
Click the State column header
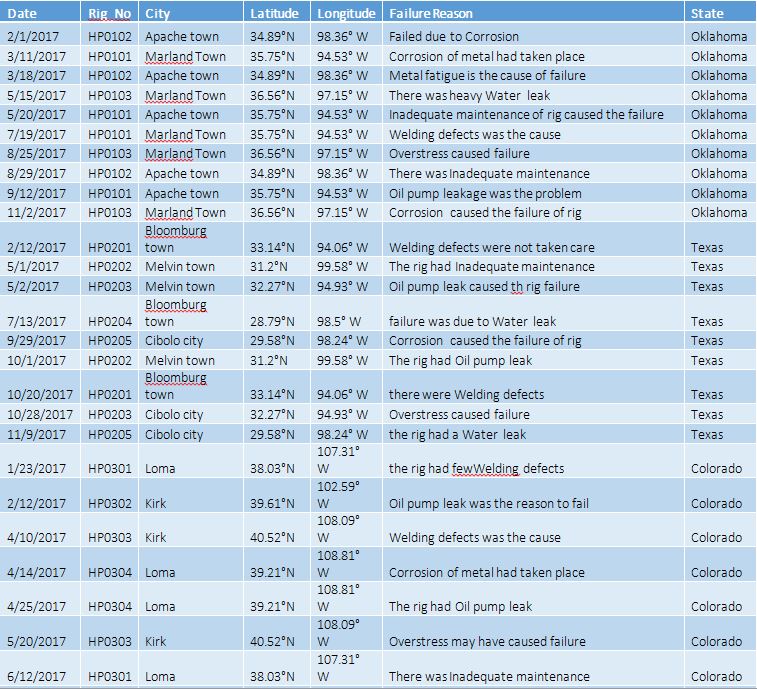point(720,13)
